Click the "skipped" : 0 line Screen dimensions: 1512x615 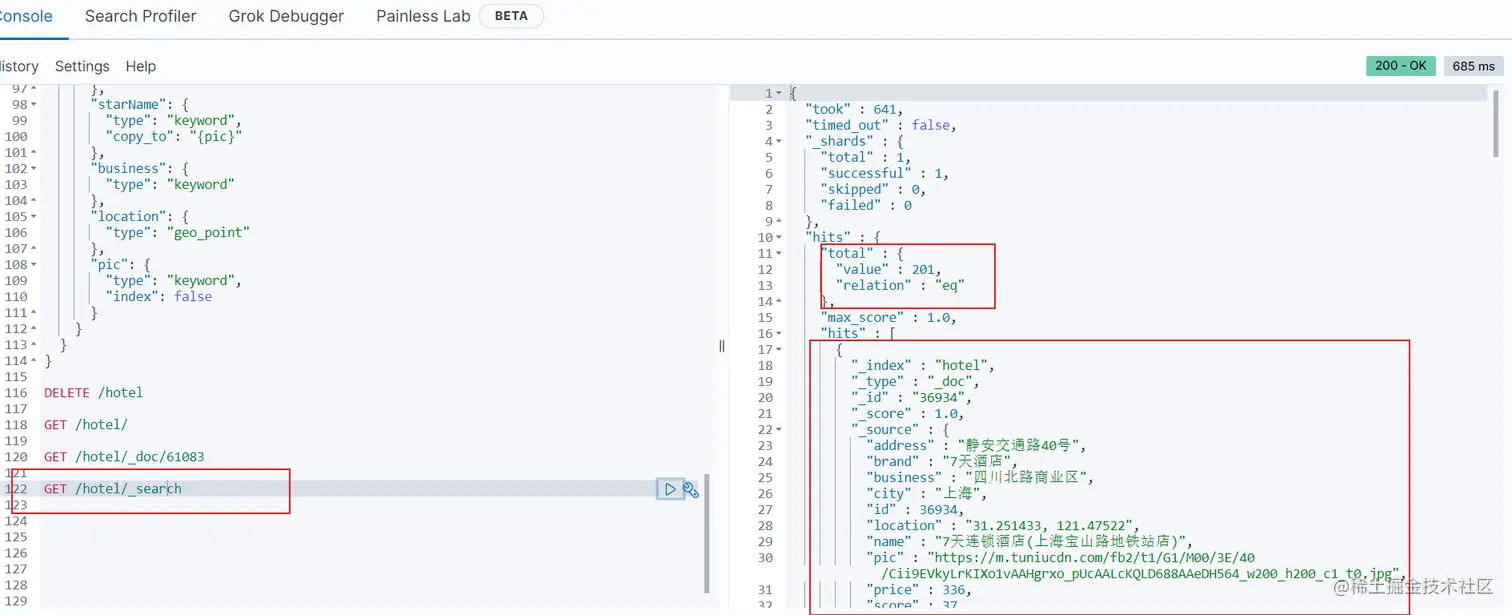[x=872, y=189]
